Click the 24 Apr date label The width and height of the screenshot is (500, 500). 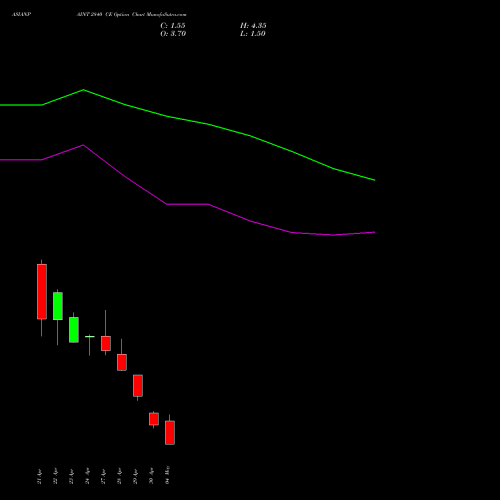87,476
